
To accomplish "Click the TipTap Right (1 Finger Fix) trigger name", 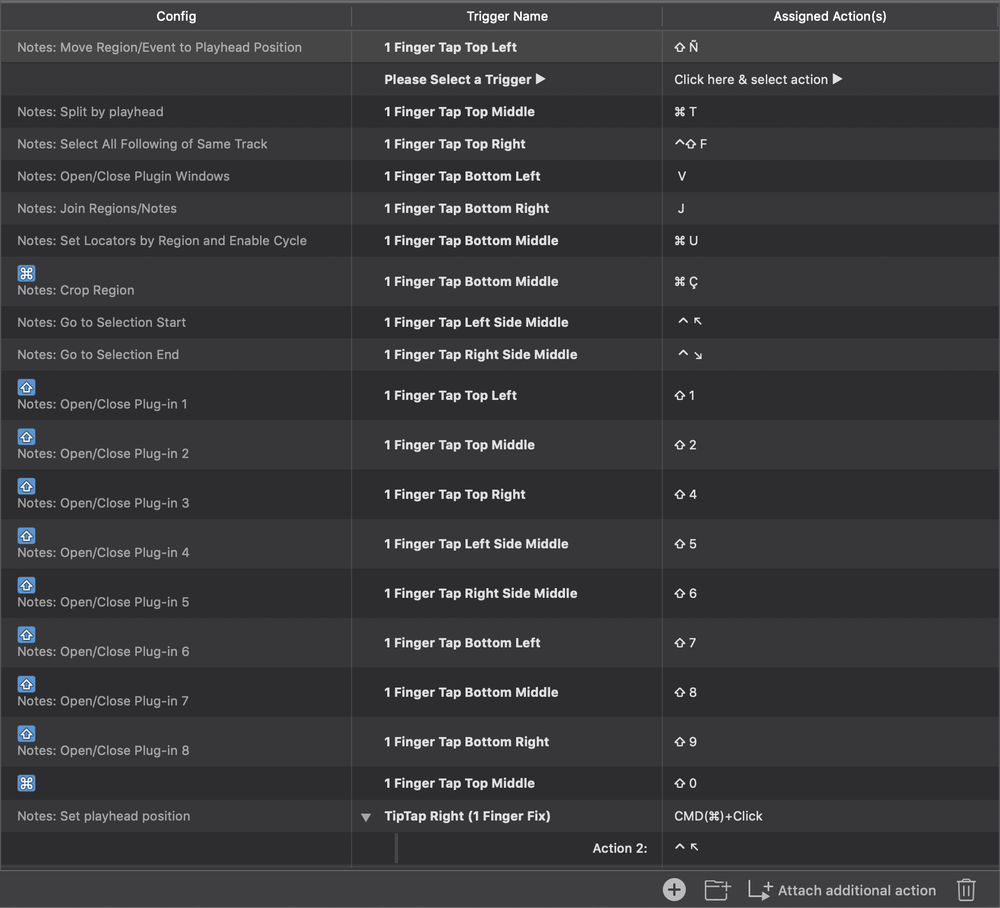I will click(x=467, y=816).
